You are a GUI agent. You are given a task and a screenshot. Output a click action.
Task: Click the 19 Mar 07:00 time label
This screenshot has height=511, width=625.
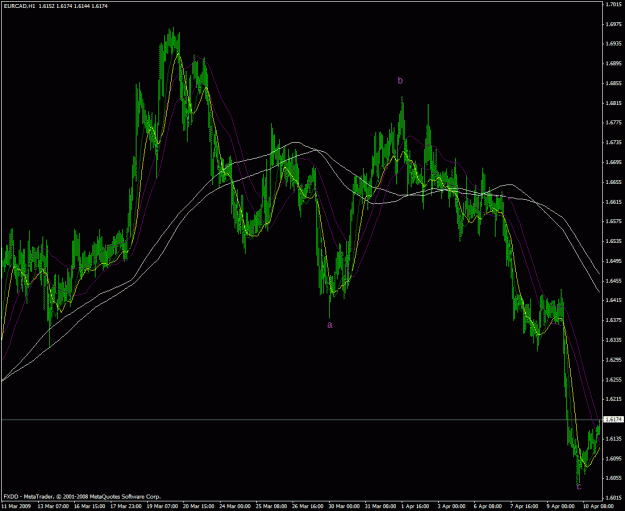click(163, 506)
